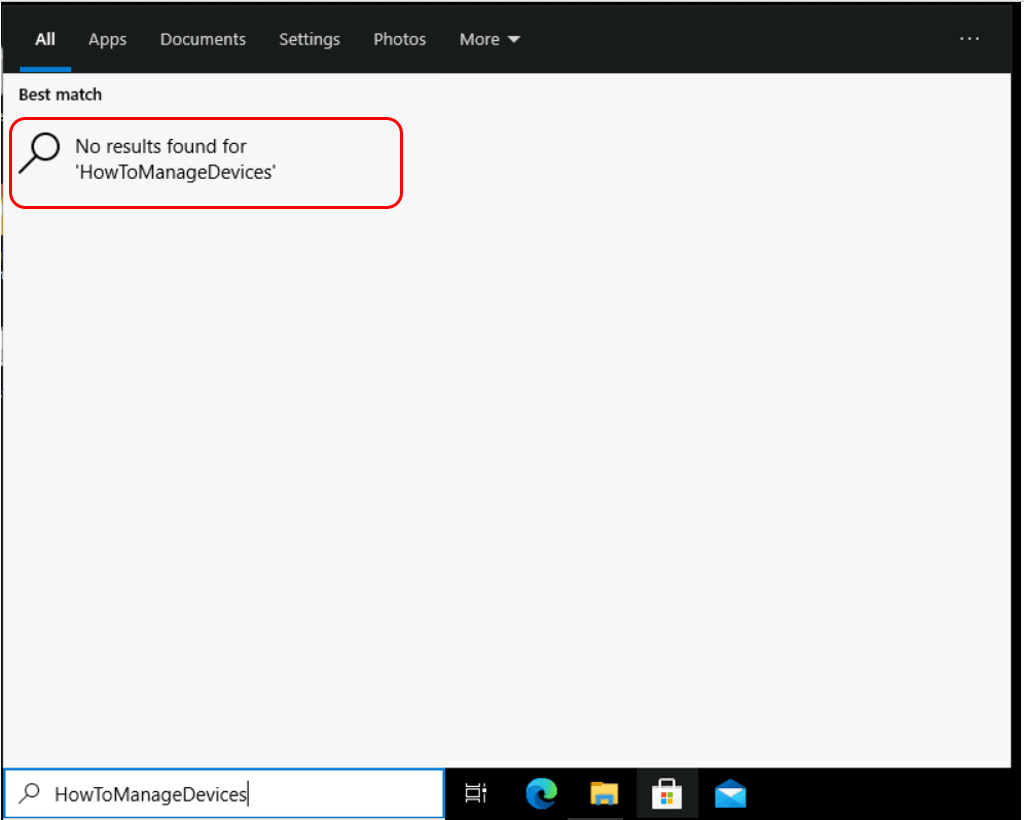Select the 'No results found' result entry

click(x=205, y=160)
